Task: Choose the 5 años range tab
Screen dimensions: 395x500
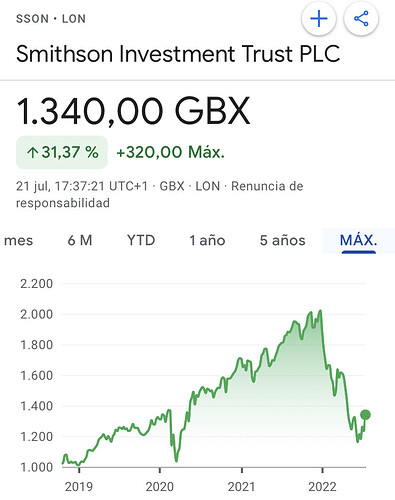Action: coord(283,240)
